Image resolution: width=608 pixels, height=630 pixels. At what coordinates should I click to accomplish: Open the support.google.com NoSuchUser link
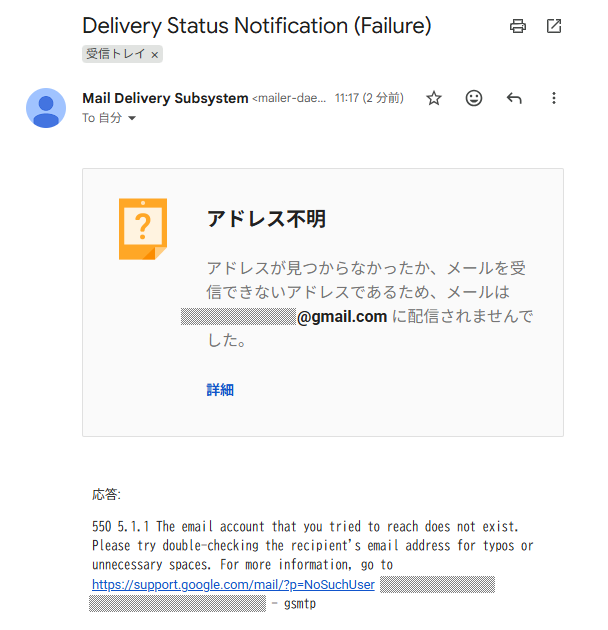point(233,585)
